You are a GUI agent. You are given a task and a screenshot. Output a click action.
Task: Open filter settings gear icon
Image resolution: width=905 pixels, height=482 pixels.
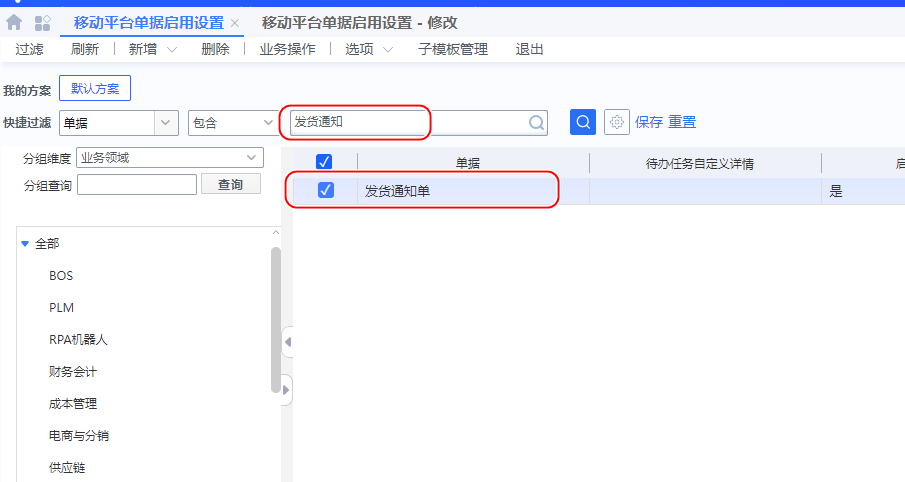coord(617,122)
